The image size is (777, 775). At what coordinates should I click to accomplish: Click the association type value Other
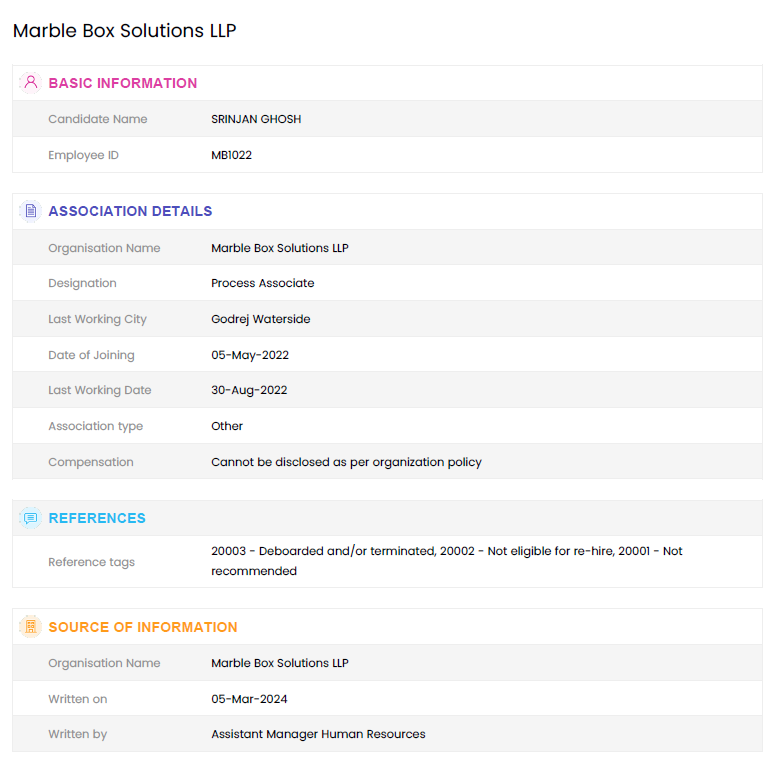227,426
